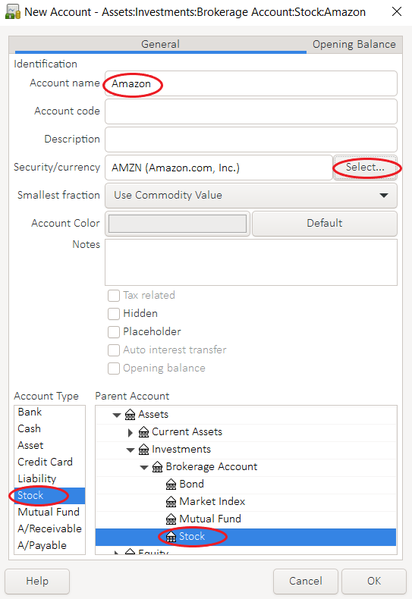Click the selected Stock parent account icon
The width and height of the screenshot is (412, 599).
(x=171, y=537)
